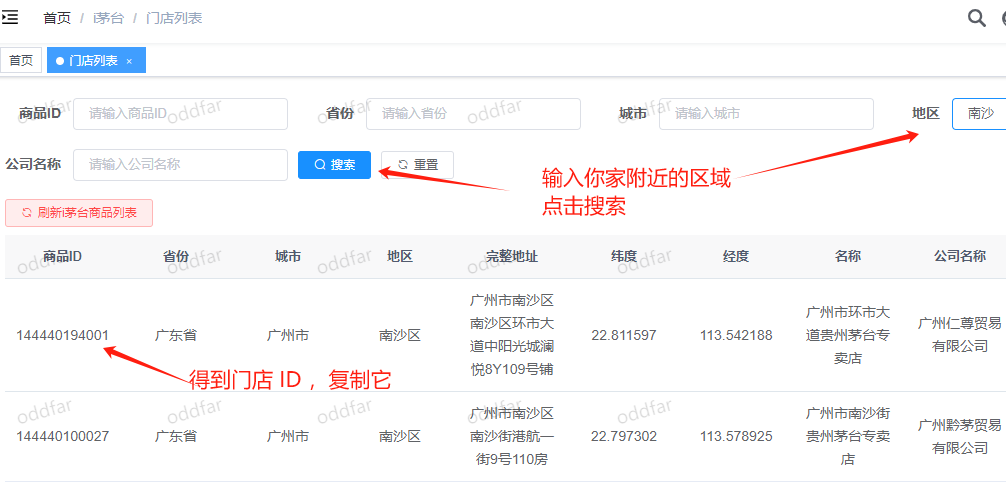The height and width of the screenshot is (502, 1006).
Task: Select store ID 144440100027 cell
Action: 62,437
